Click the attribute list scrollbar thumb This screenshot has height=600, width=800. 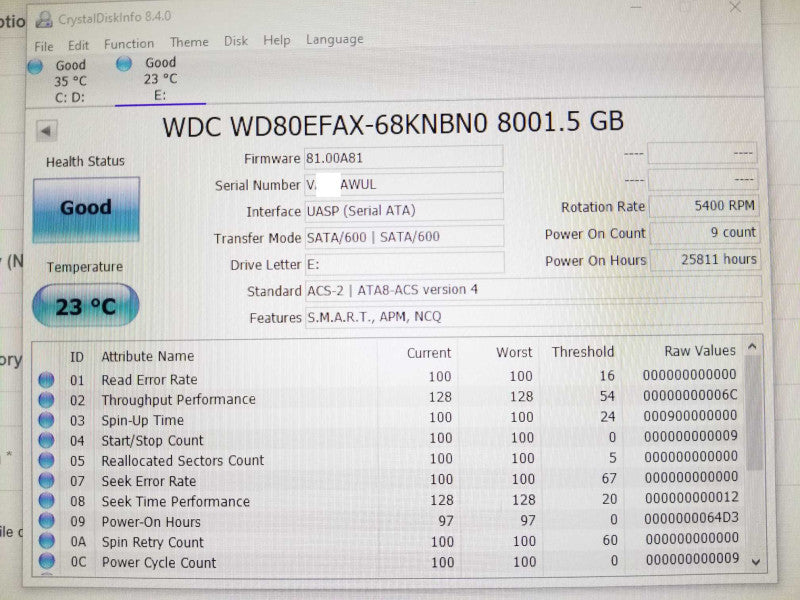point(754,412)
